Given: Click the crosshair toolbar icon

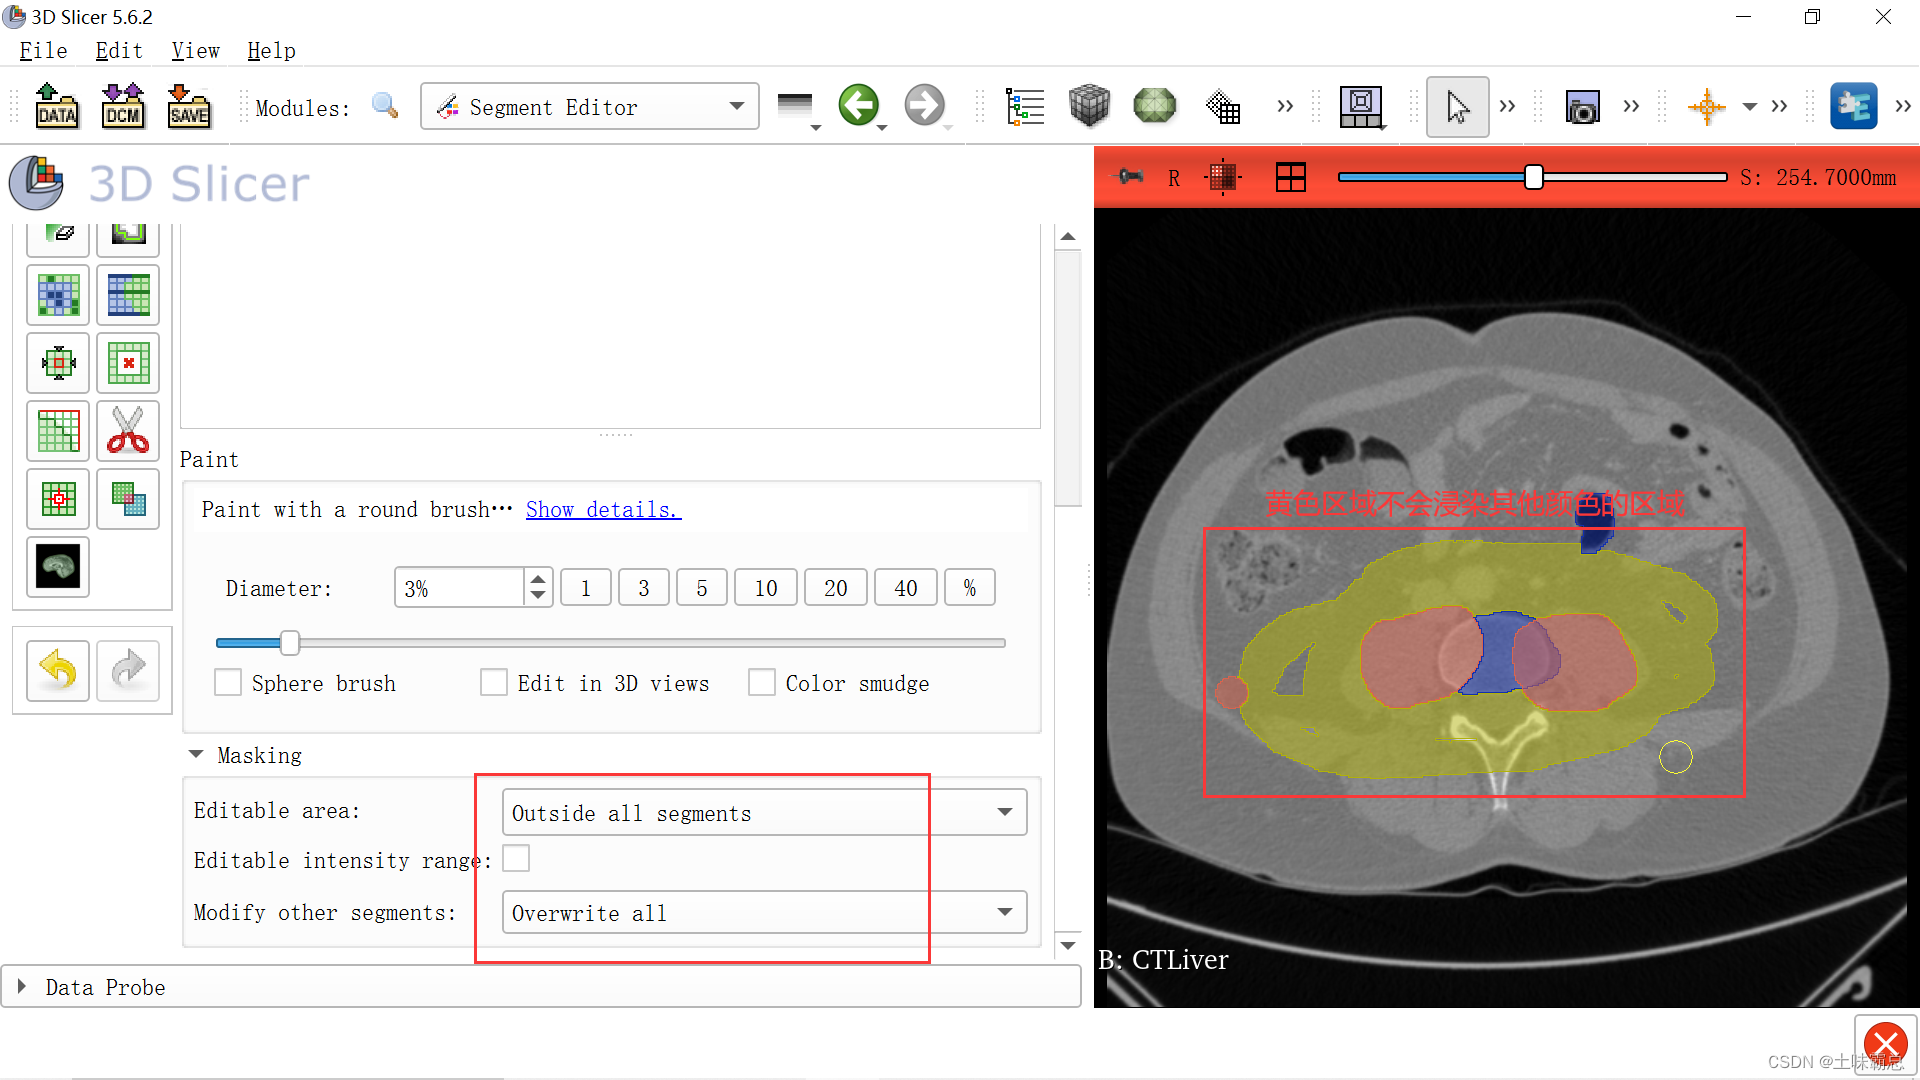Looking at the screenshot, I should click(1706, 106).
